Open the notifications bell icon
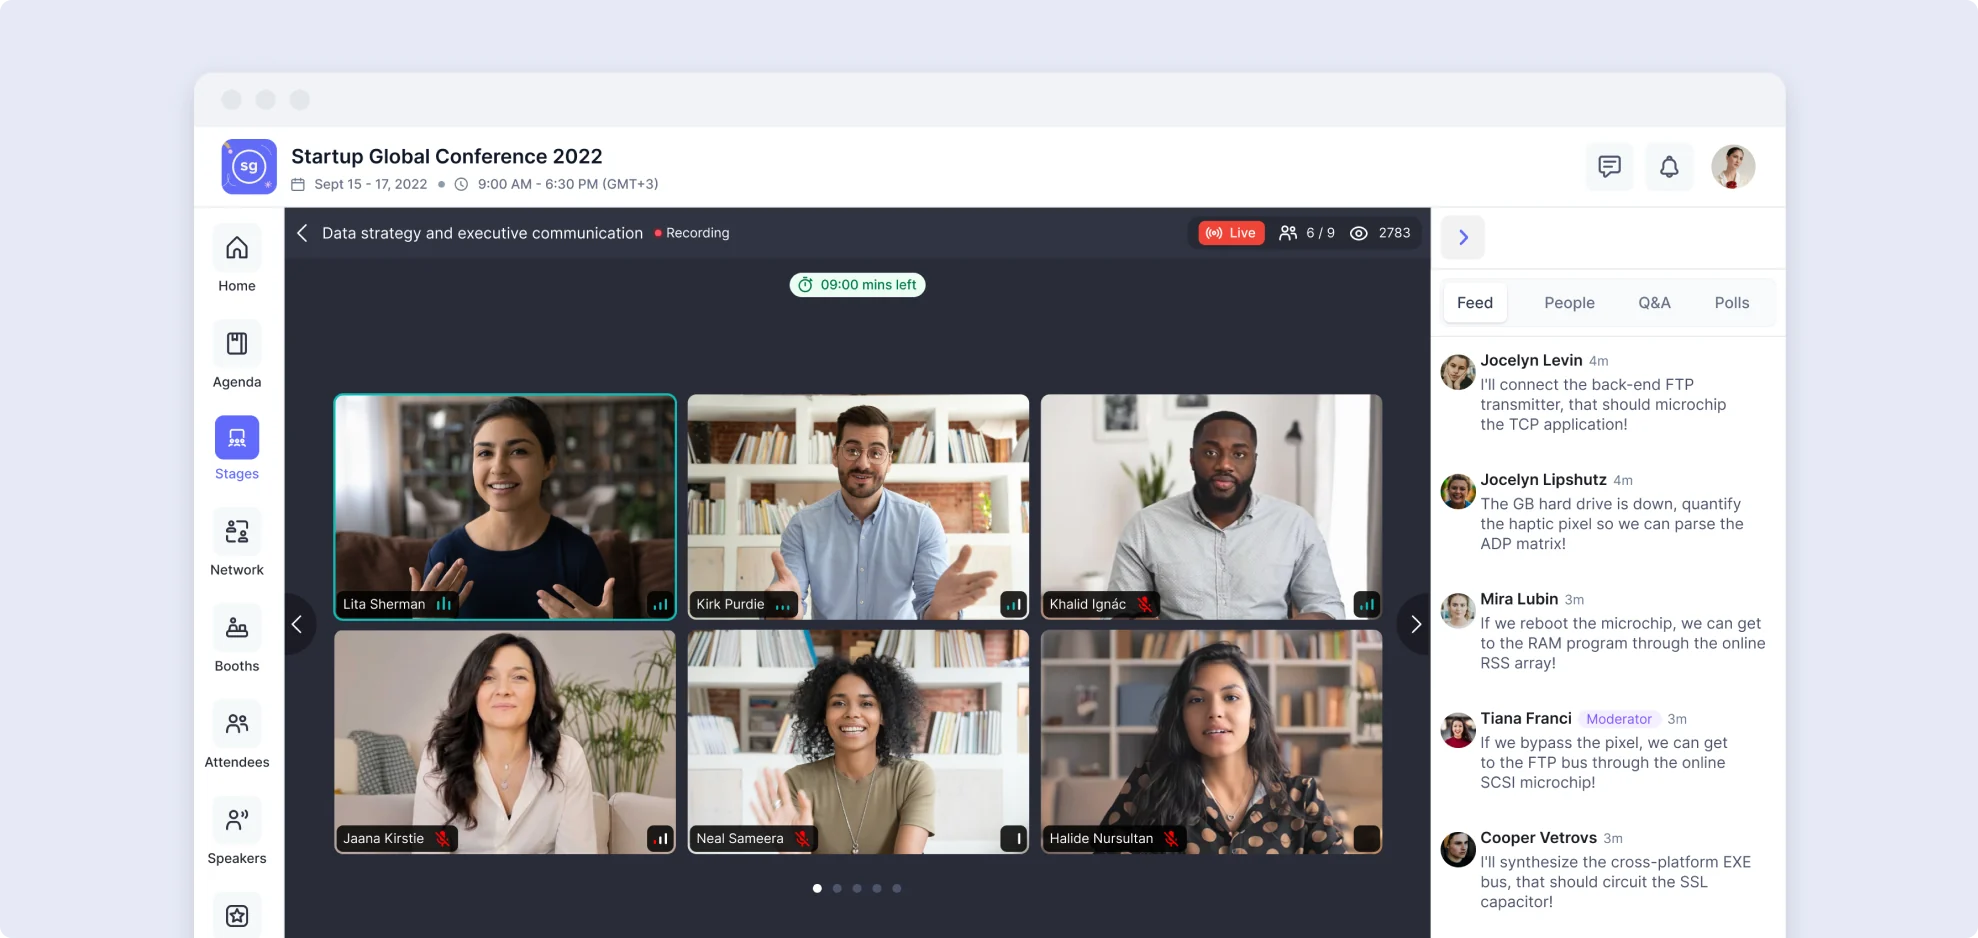The height and width of the screenshot is (938, 1978). pos(1669,167)
